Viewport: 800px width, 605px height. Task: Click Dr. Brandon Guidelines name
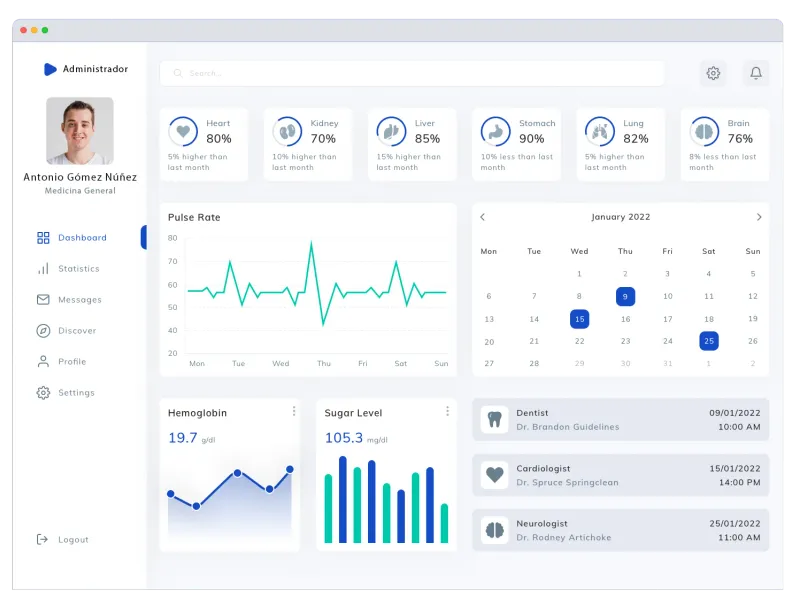point(567,427)
